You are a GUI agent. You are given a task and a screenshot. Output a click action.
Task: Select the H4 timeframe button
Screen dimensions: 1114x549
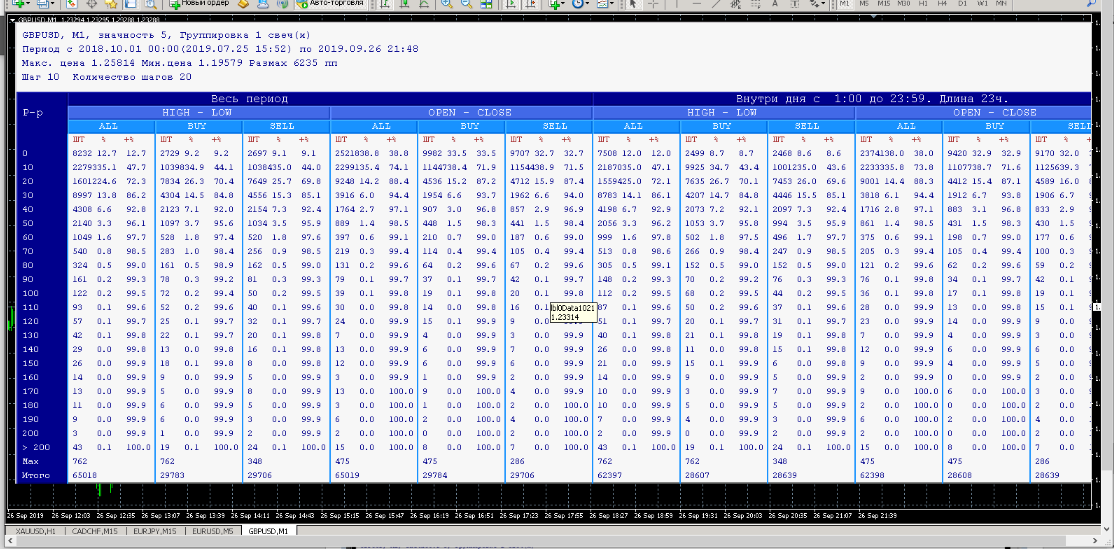(x=942, y=4)
